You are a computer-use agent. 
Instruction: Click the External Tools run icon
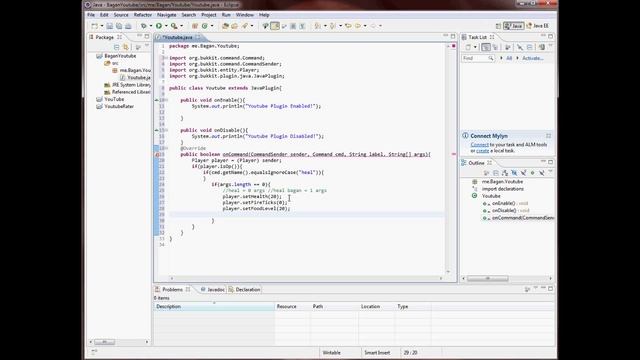(x=174, y=26)
